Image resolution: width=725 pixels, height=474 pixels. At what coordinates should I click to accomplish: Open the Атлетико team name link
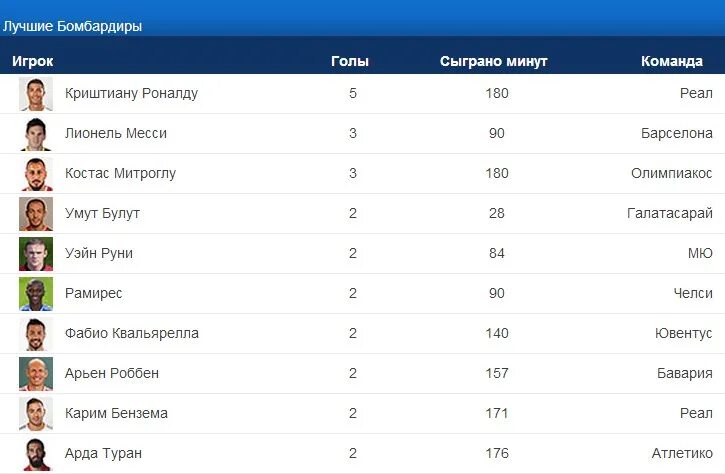pos(682,453)
